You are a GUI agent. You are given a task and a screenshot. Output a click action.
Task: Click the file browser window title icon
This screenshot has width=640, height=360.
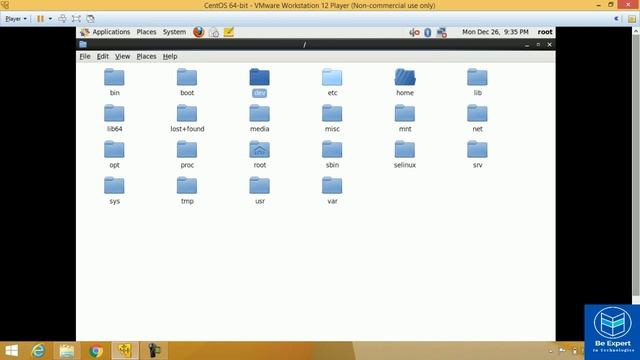[x=83, y=44]
